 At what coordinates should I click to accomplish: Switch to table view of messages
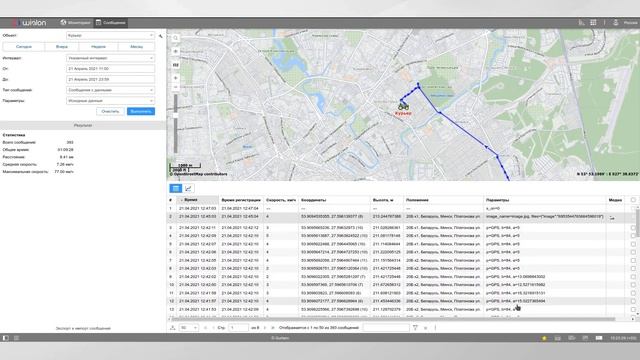(176, 188)
